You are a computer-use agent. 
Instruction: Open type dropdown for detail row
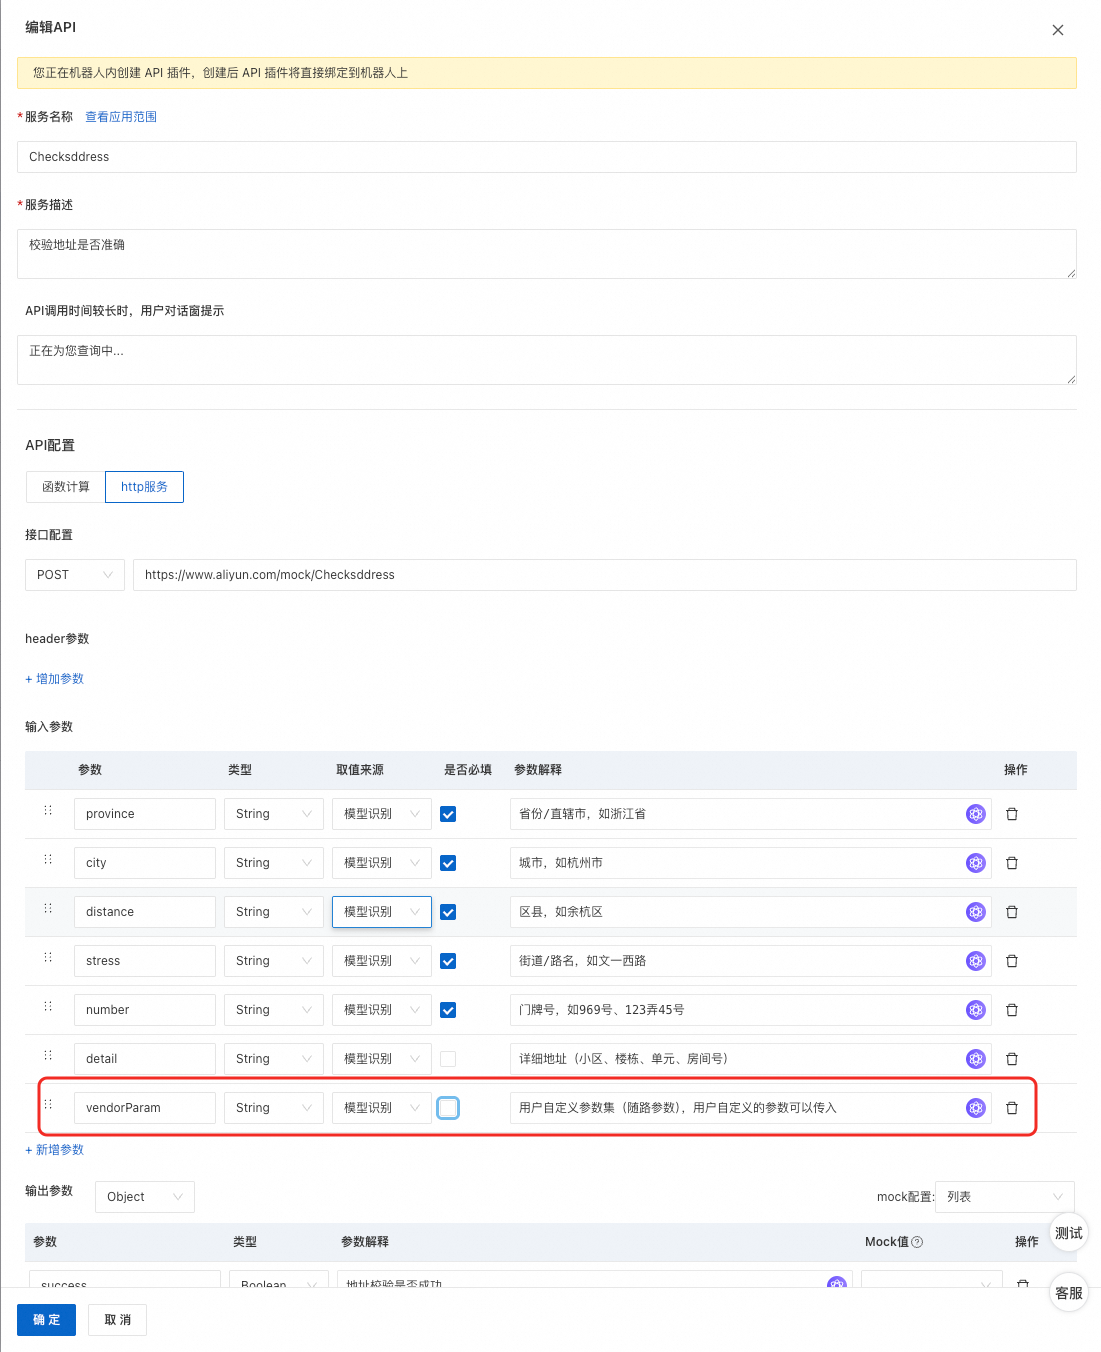(274, 1059)
